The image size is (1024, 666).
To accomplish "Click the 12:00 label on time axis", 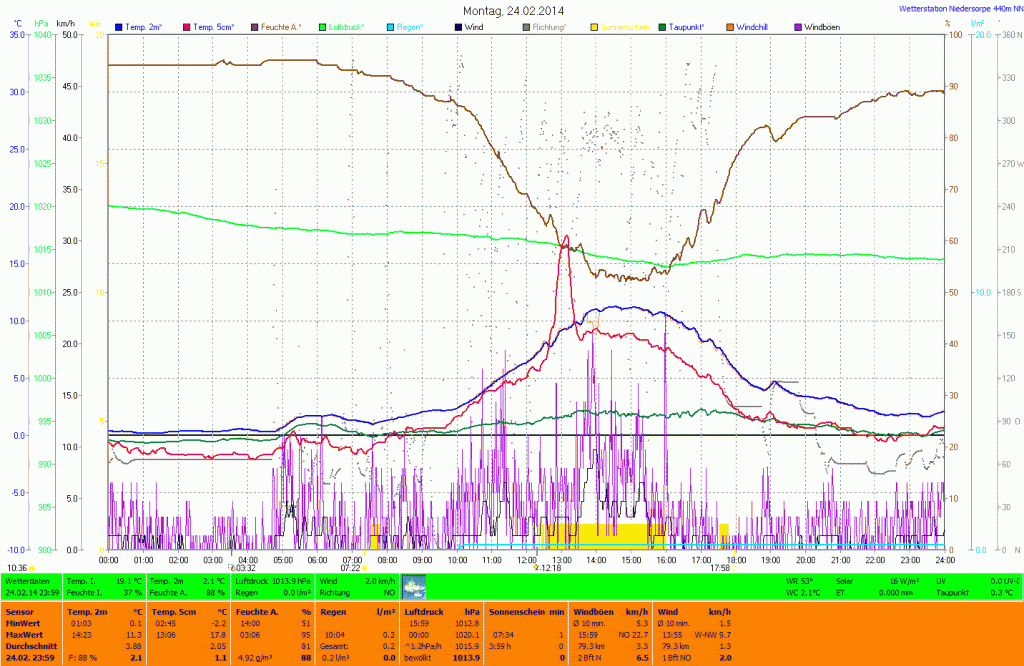I will point(526,560).
